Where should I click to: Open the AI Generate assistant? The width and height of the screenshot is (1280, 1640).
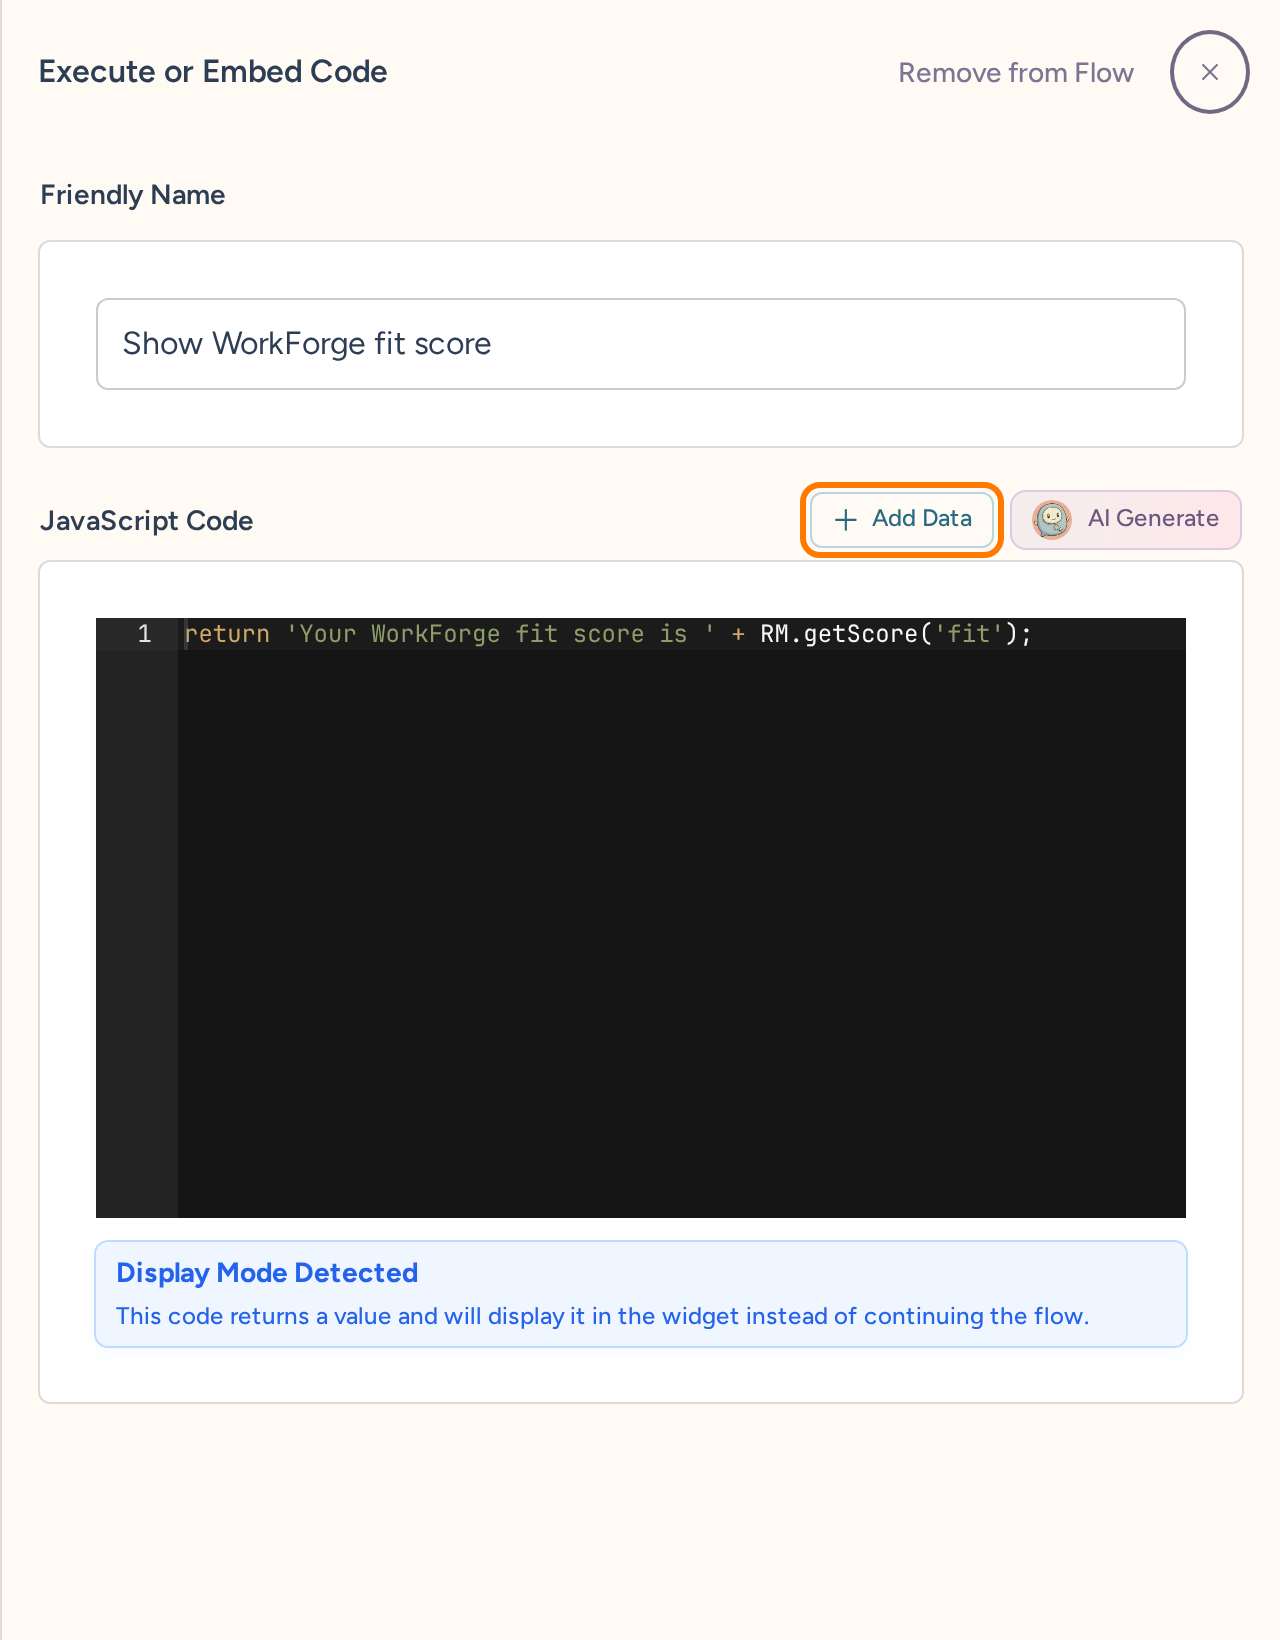(x=1126, y=519)
